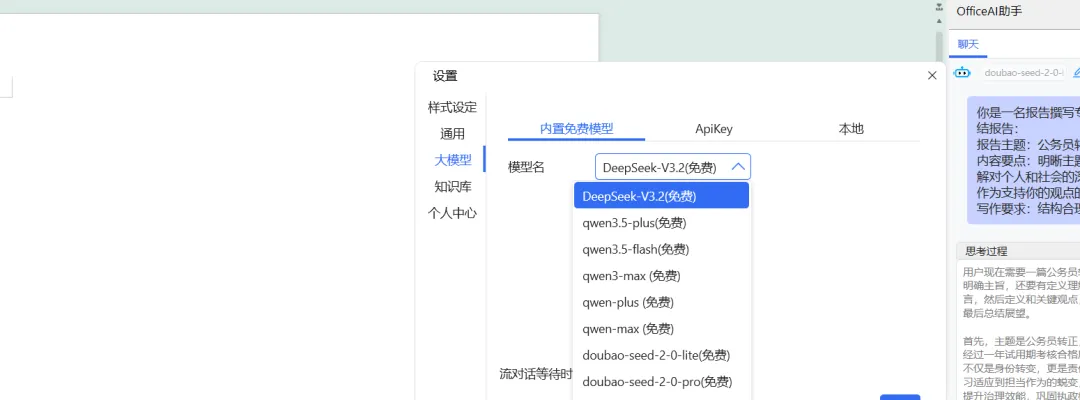
Task: Choose qwen-plus (免费) option
Action: pos(661,302)
